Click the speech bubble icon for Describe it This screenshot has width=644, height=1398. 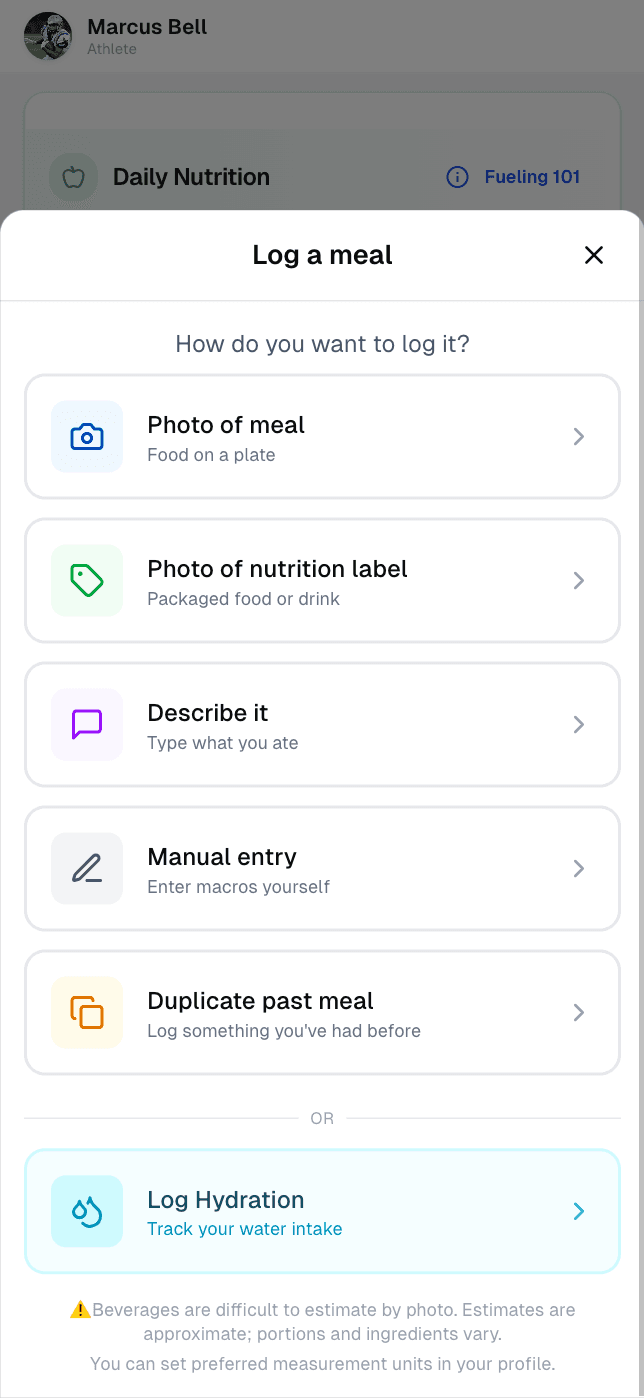(87, 725)
